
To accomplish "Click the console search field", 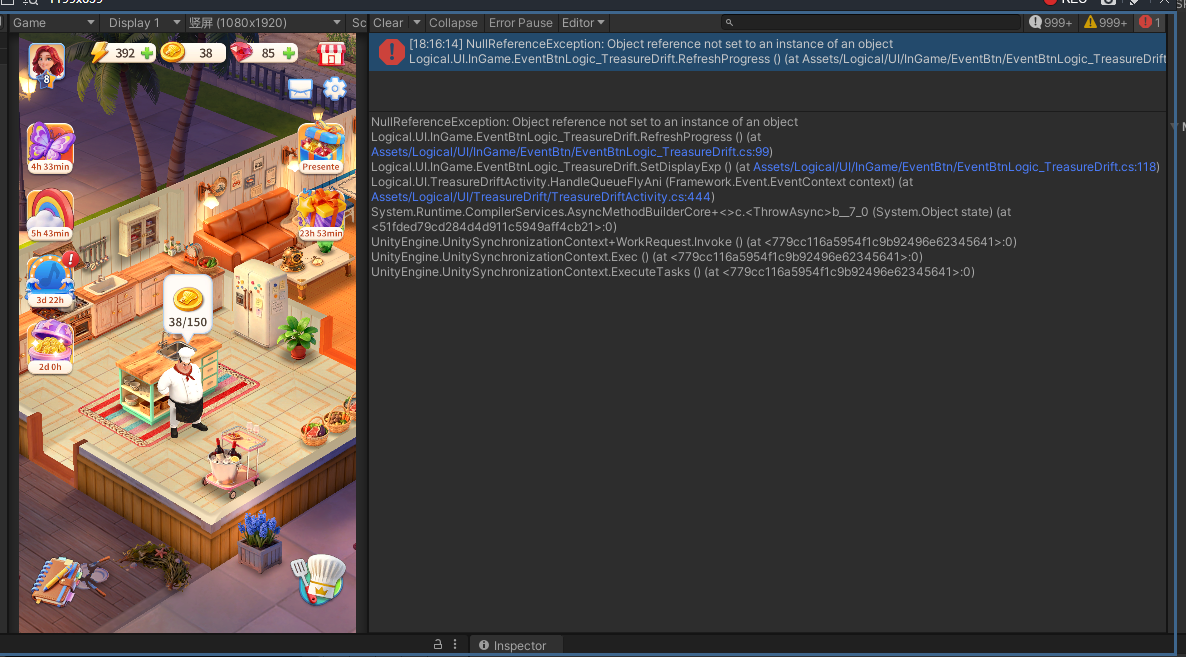I will click(x=870, y=22).
